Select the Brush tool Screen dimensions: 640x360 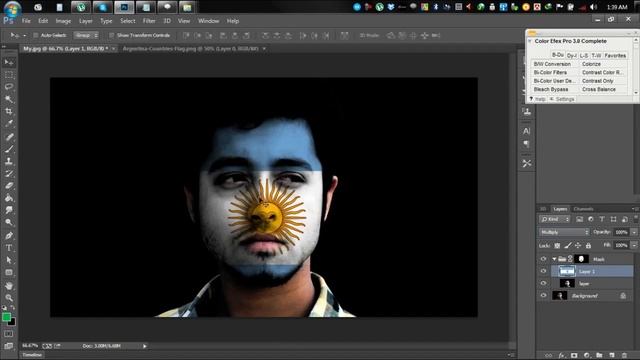9,149
